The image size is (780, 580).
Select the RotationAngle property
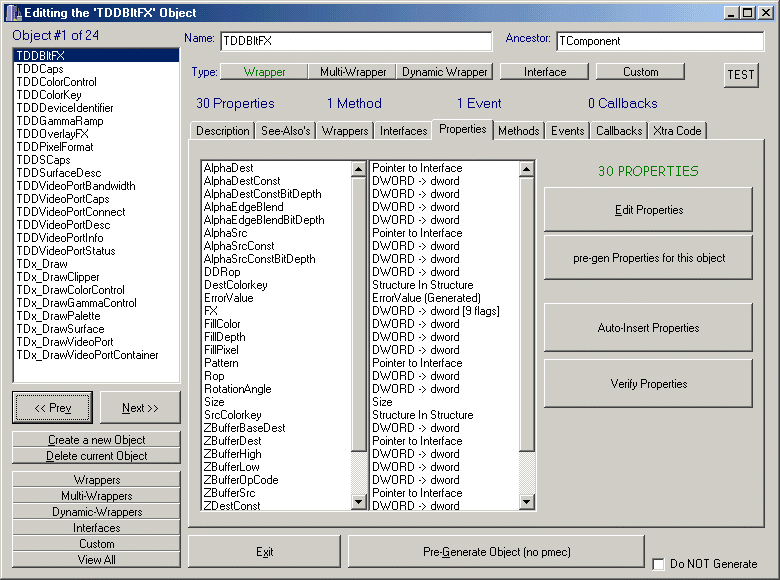pyautogui.click(x=237, y=389)
